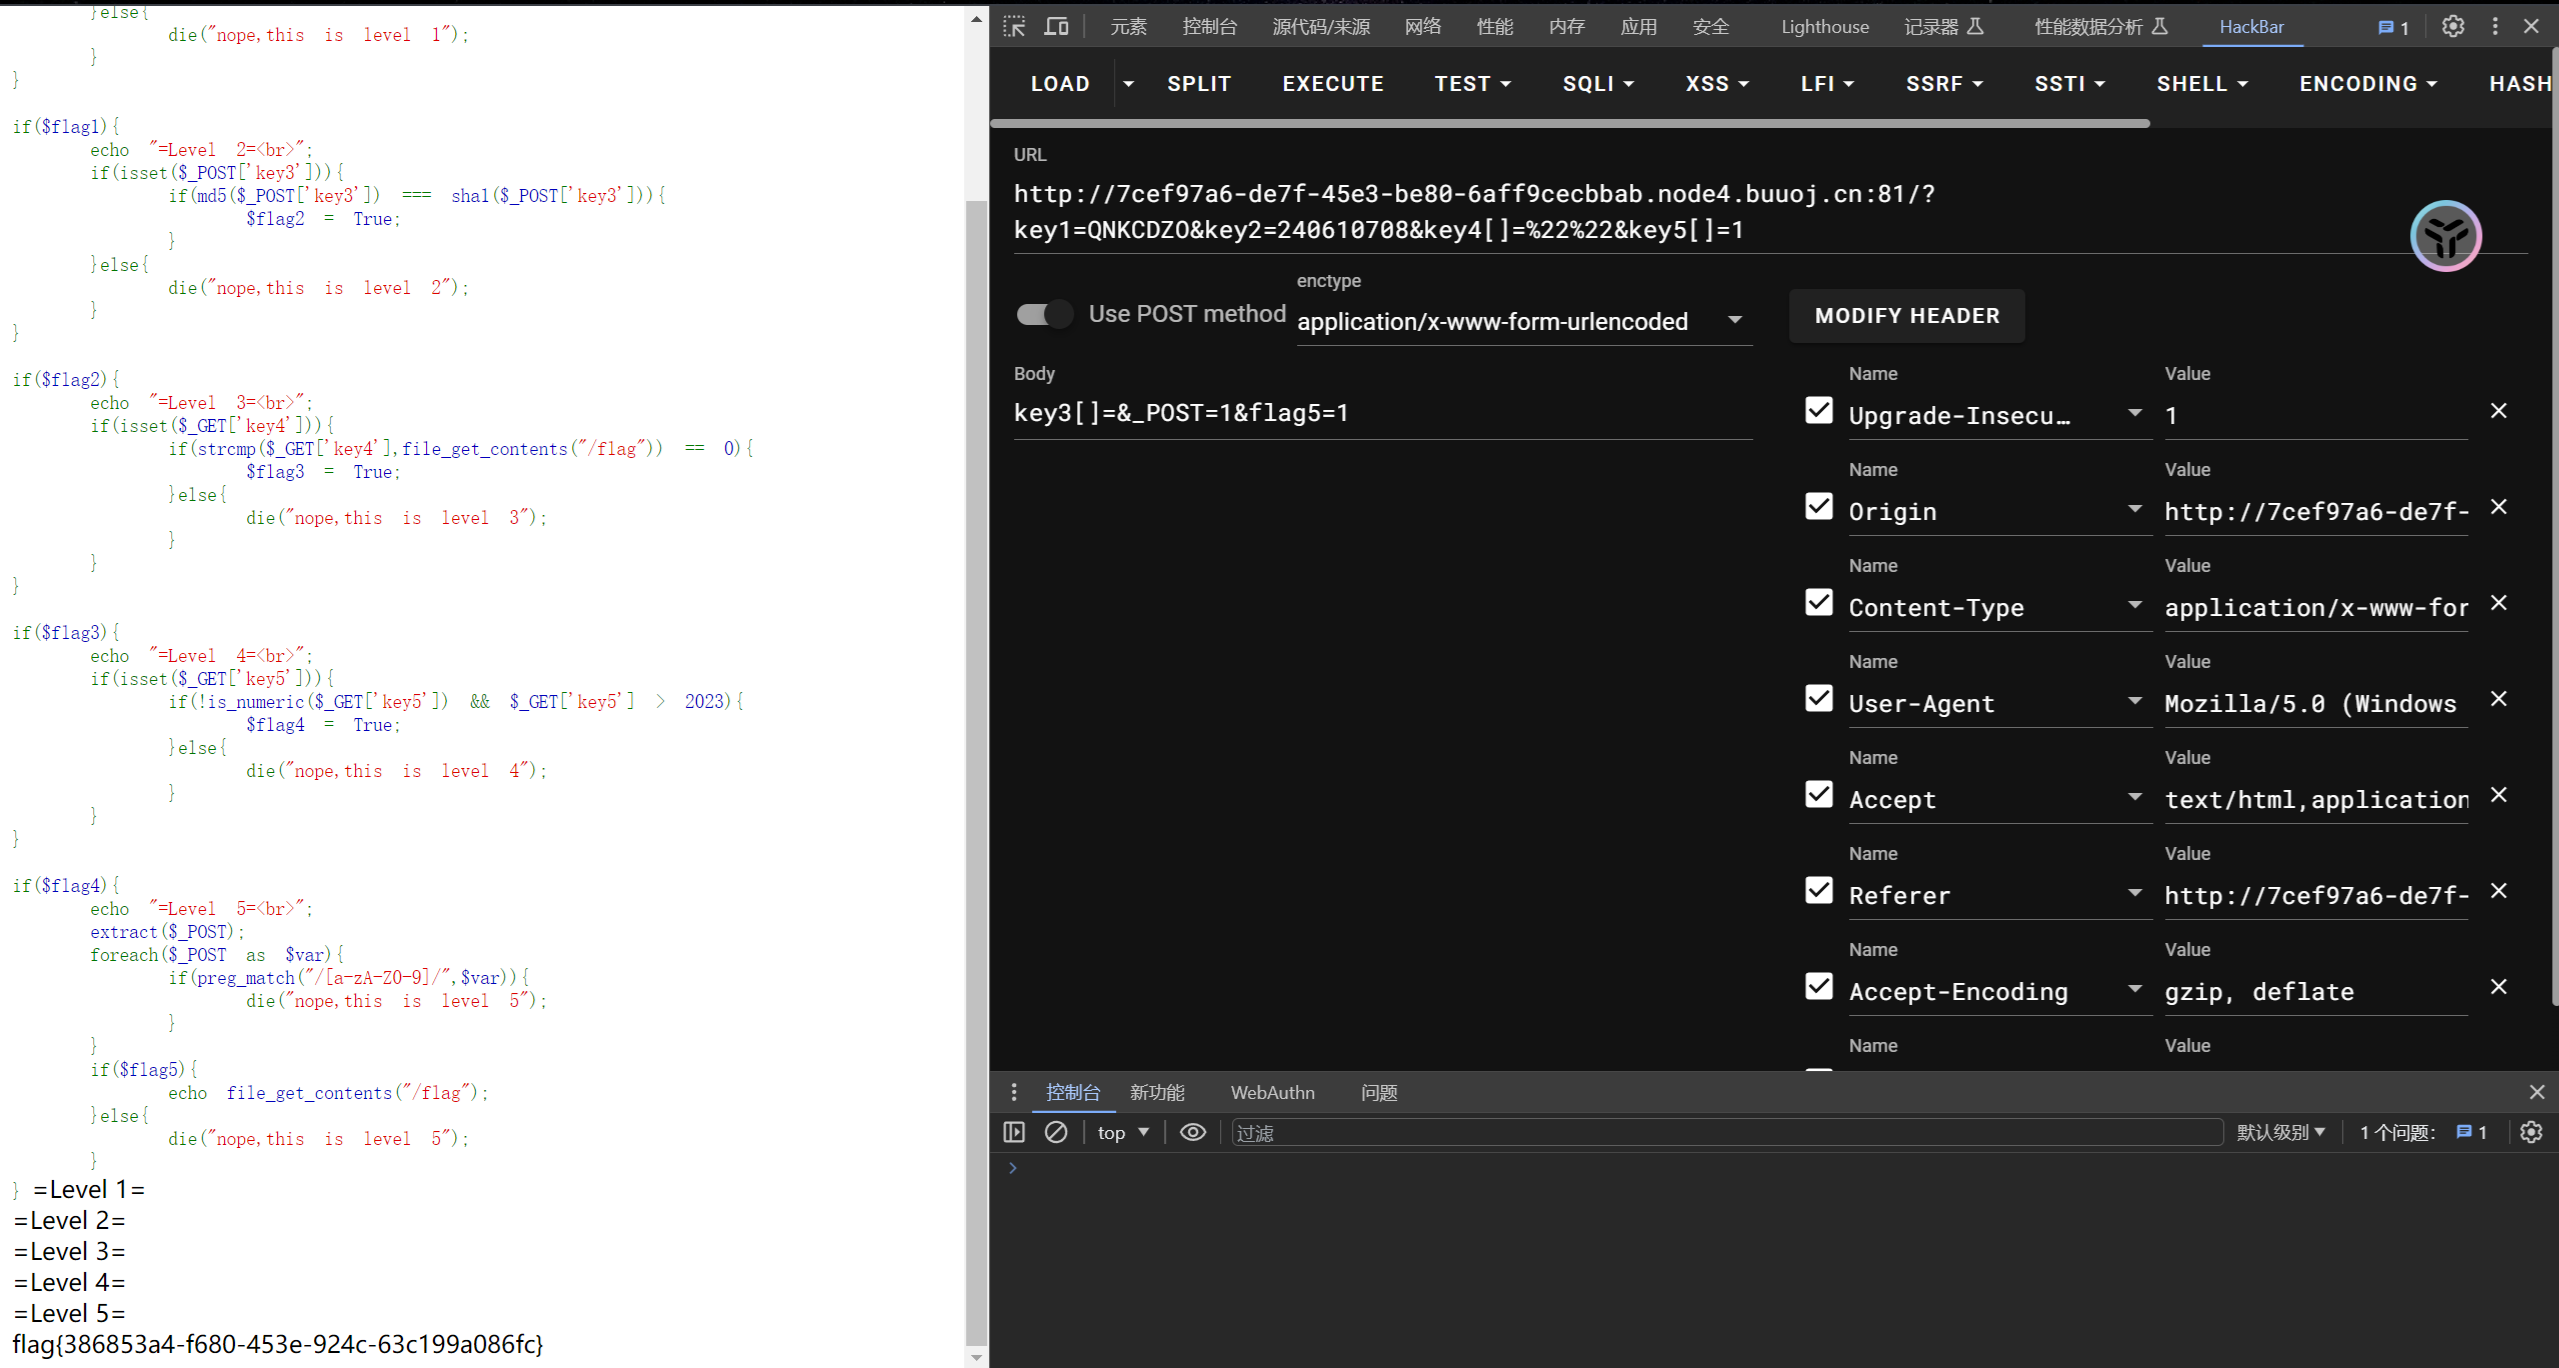Expand the XSS menu

point(1717,84)
